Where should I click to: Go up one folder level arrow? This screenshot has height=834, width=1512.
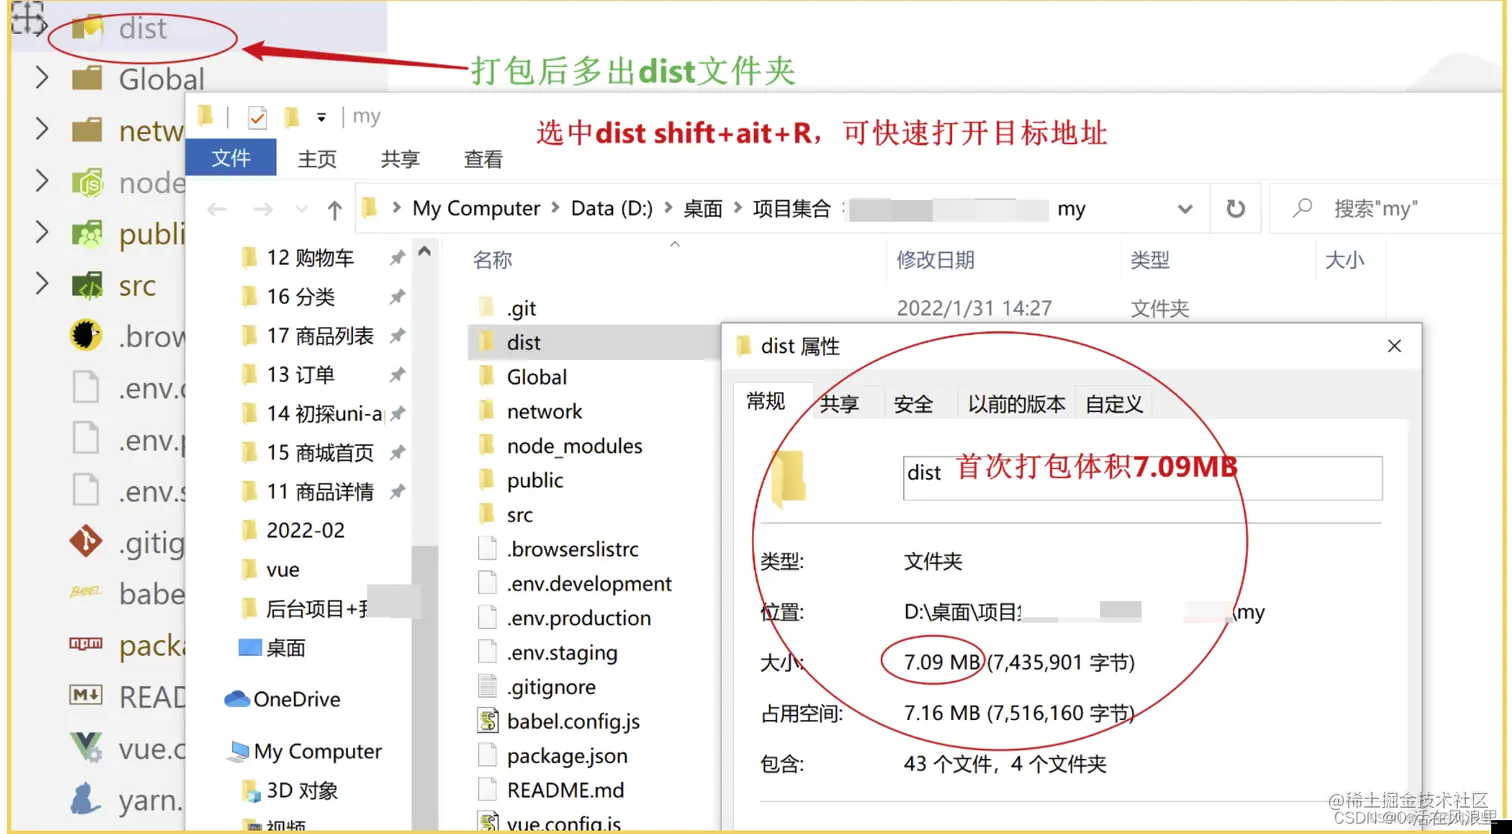335,209
